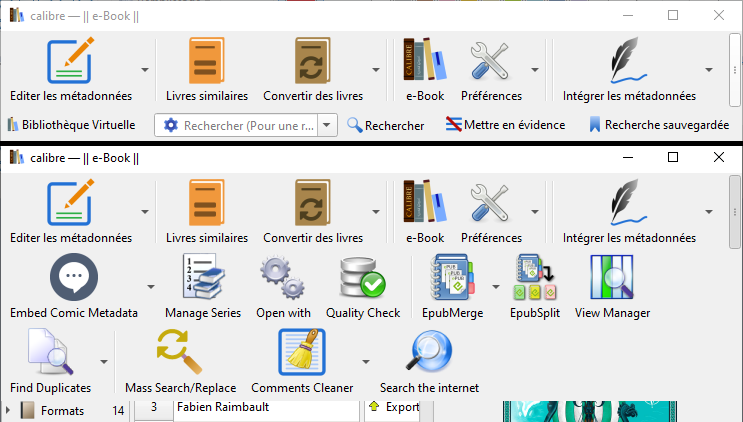The height and width of the screenshot is (422, 743).
Task: Click Convertir des livres in upper window
Action: click(x=313, y=70)
